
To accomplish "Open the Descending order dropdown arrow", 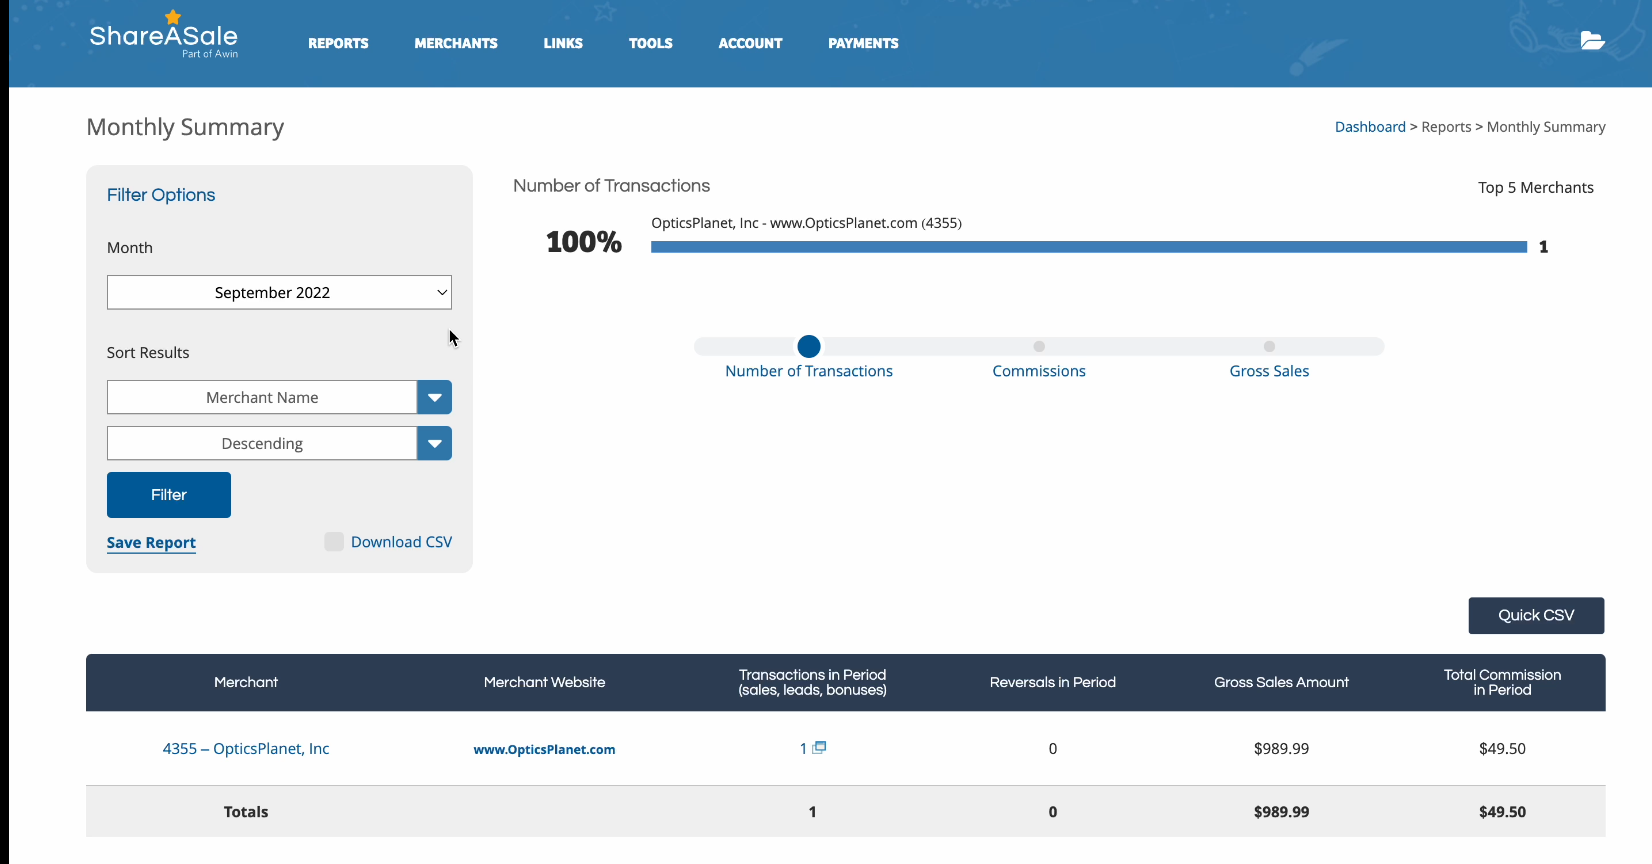I will pos(434,443).
